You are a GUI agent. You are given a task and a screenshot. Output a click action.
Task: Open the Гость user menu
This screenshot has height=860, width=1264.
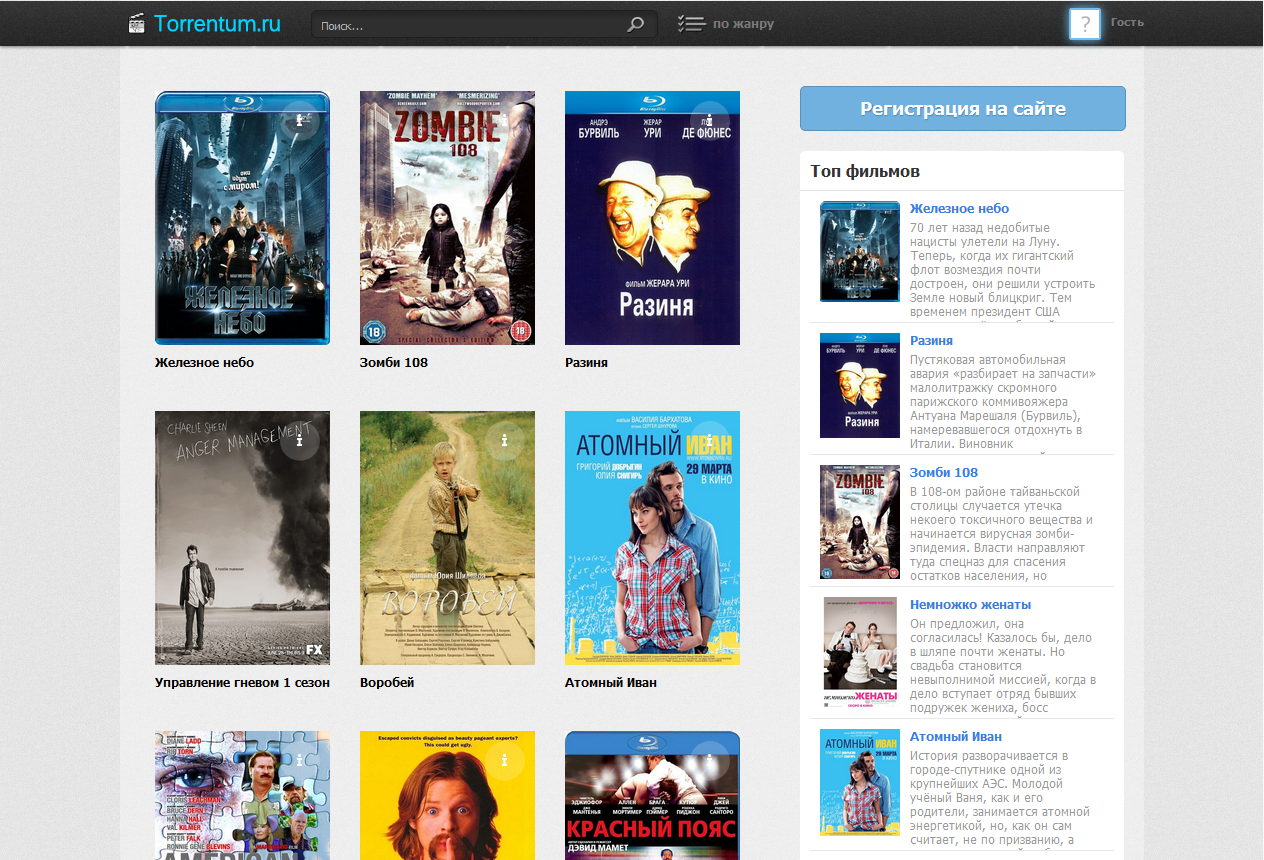(1127, 22)
